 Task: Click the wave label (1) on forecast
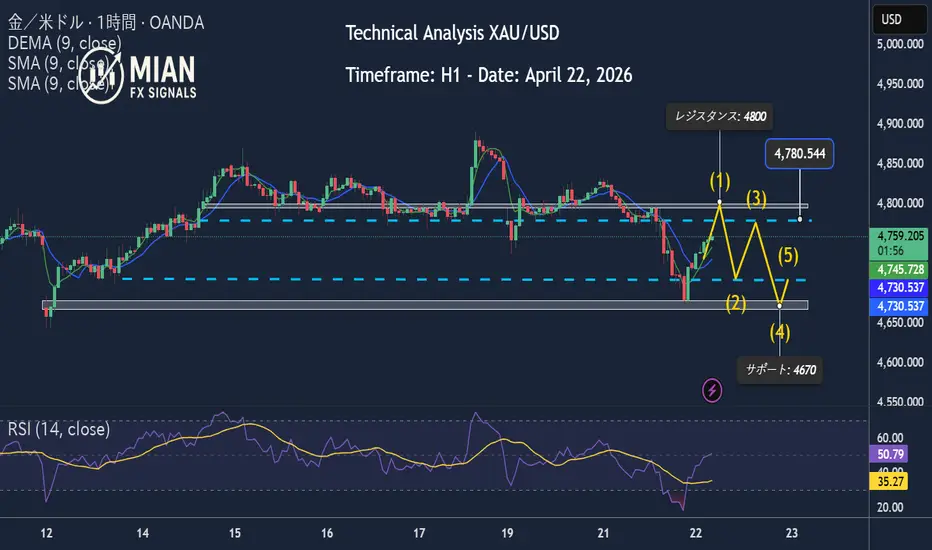pos(720,181)
